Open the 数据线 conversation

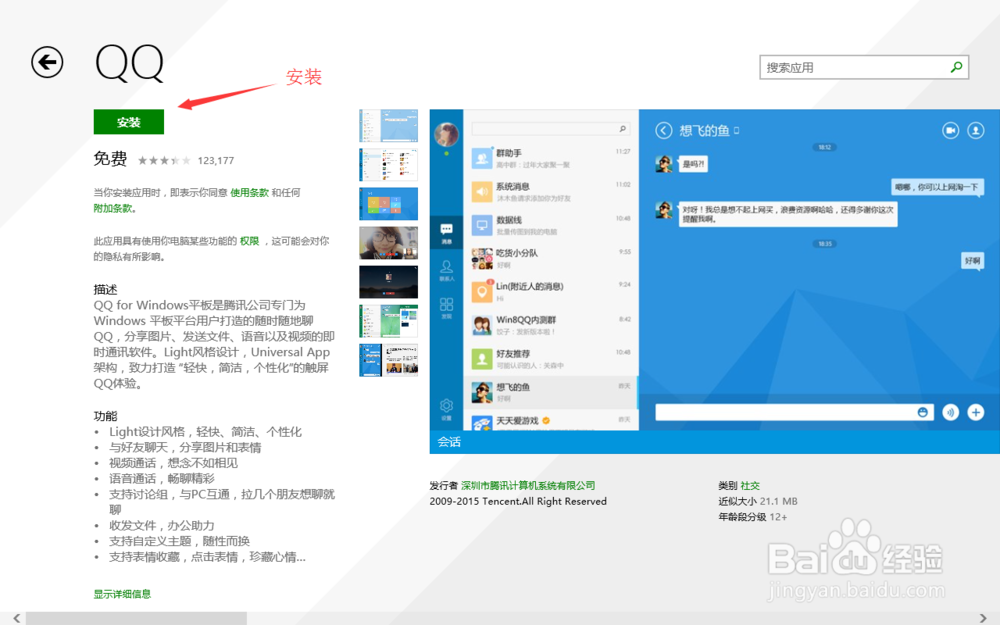tap(551, 224)
